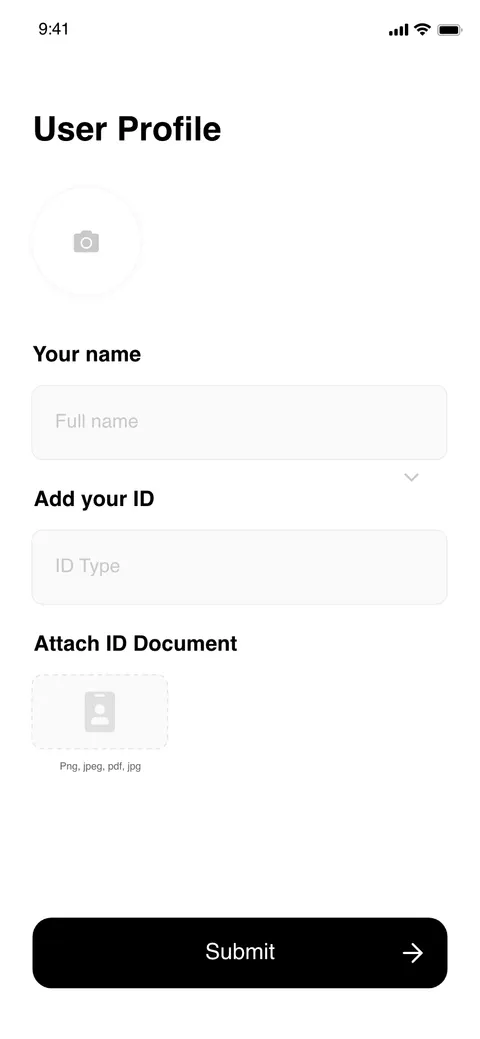Open the ID Type dropdown field
Viewport: 480px width, 1039px height.
click(239, 567)
